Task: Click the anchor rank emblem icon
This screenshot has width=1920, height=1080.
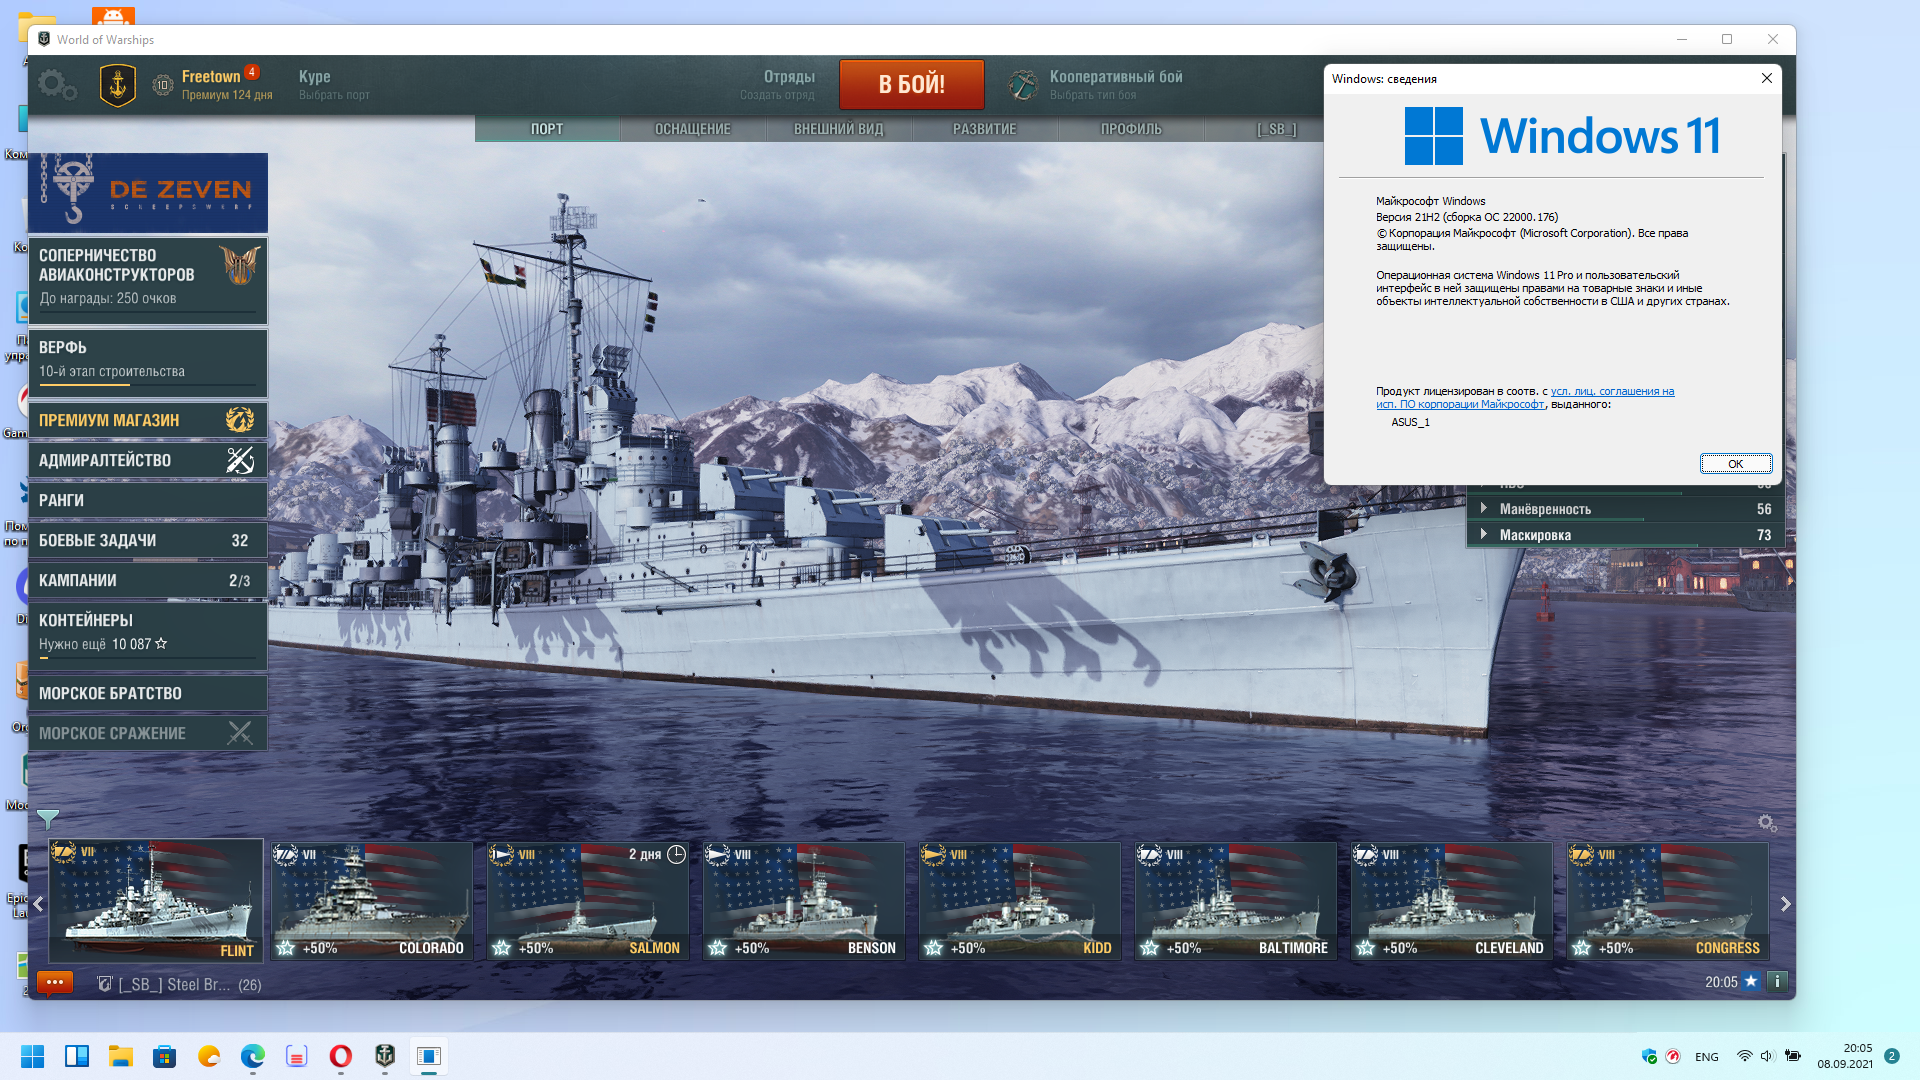Action: pyautogui.click(x=118, y=86)
